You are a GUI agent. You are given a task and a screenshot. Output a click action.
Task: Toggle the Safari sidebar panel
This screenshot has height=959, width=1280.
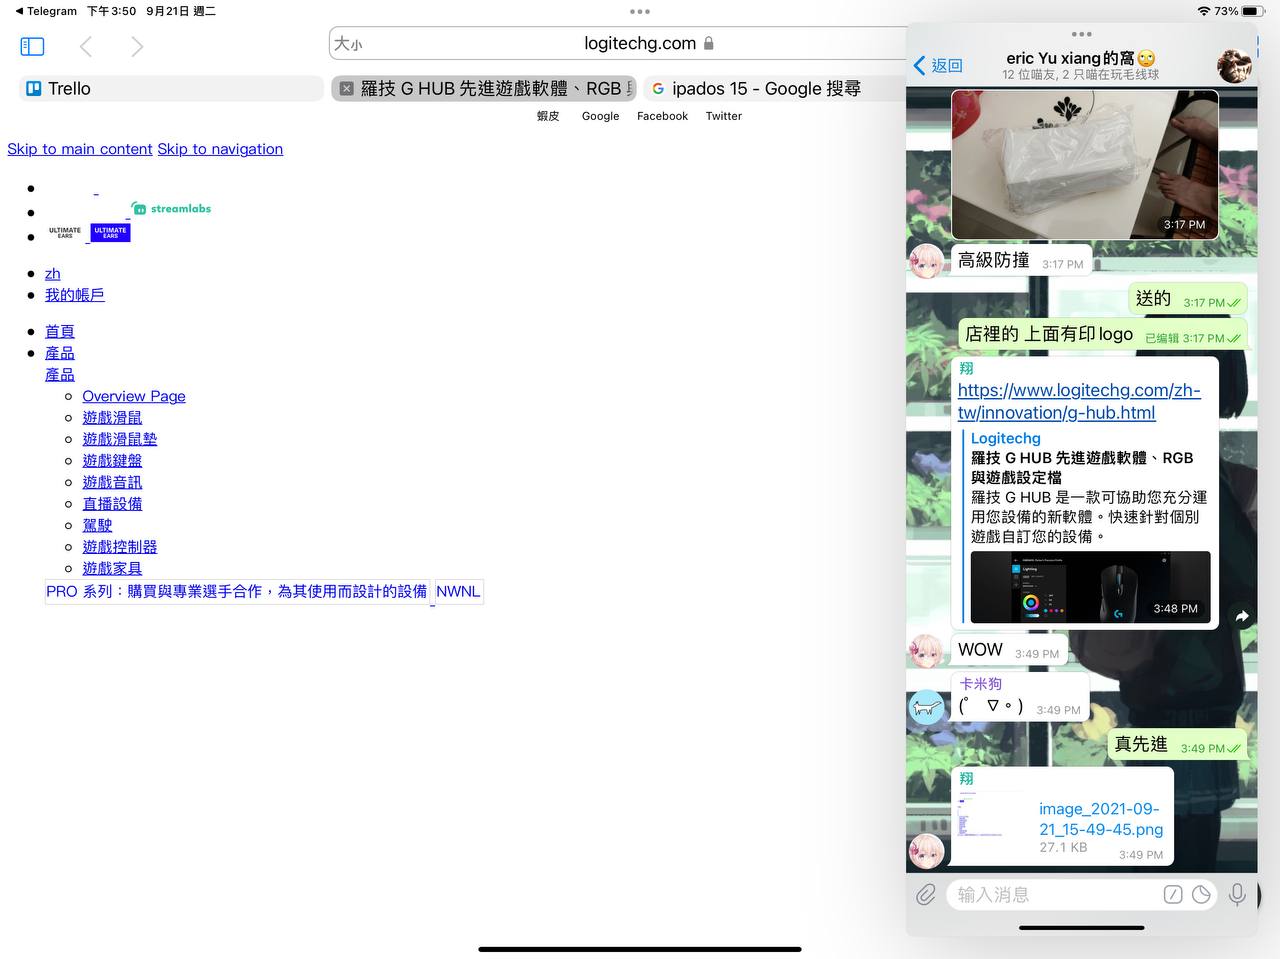32,46
